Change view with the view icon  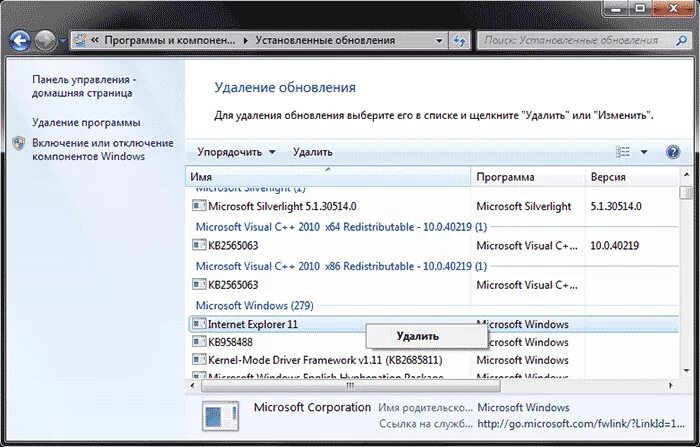pos(623,152)
